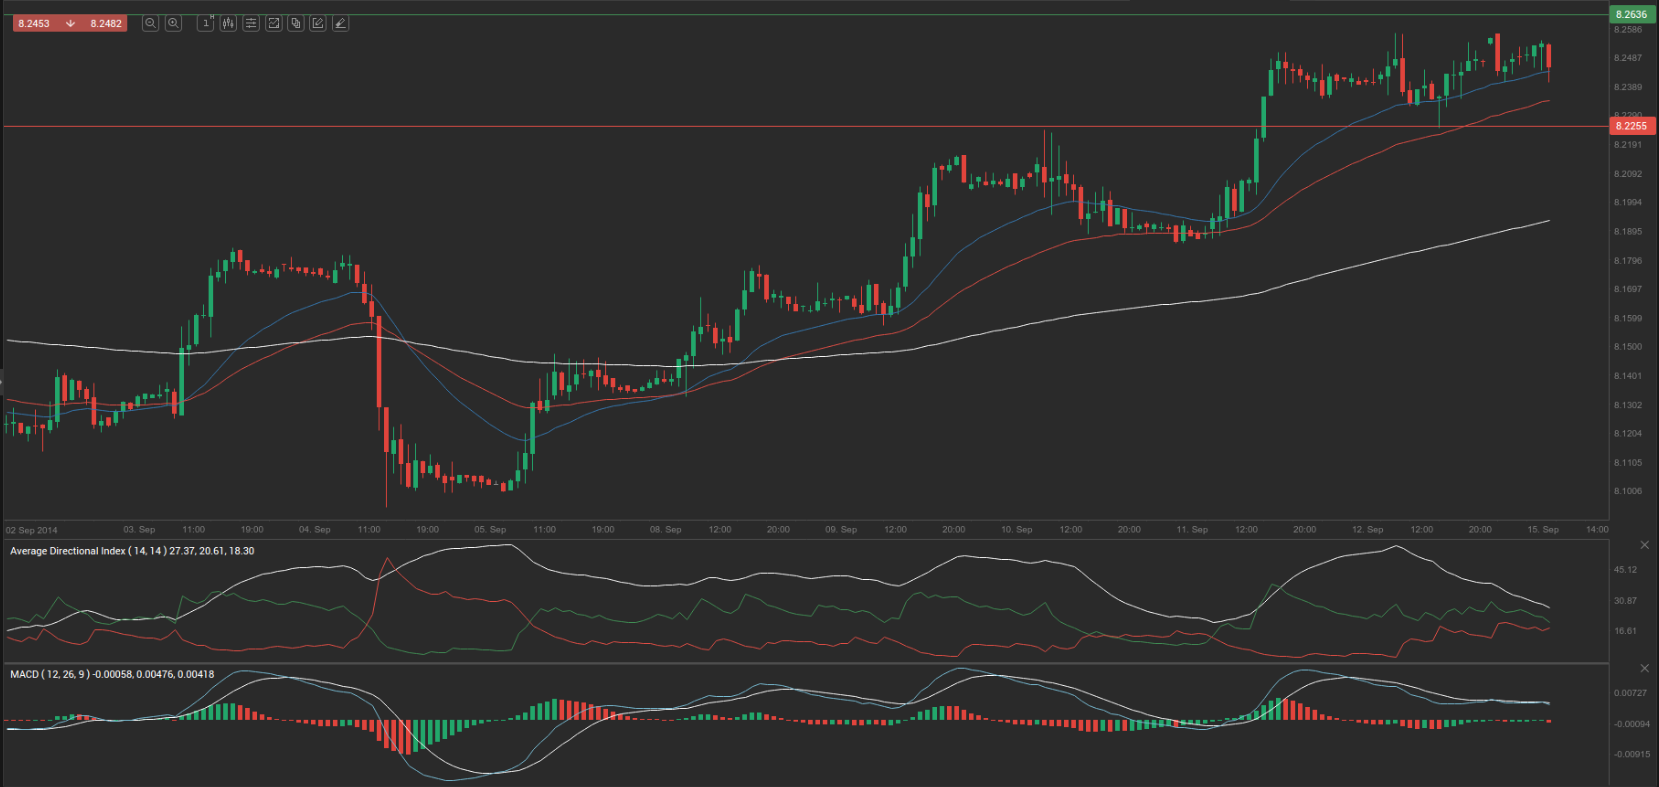Image resolution: width=1659 pixels, height=787 pixels.
Task: Click the down arrow between bid and ask
Action: point(70,23)
